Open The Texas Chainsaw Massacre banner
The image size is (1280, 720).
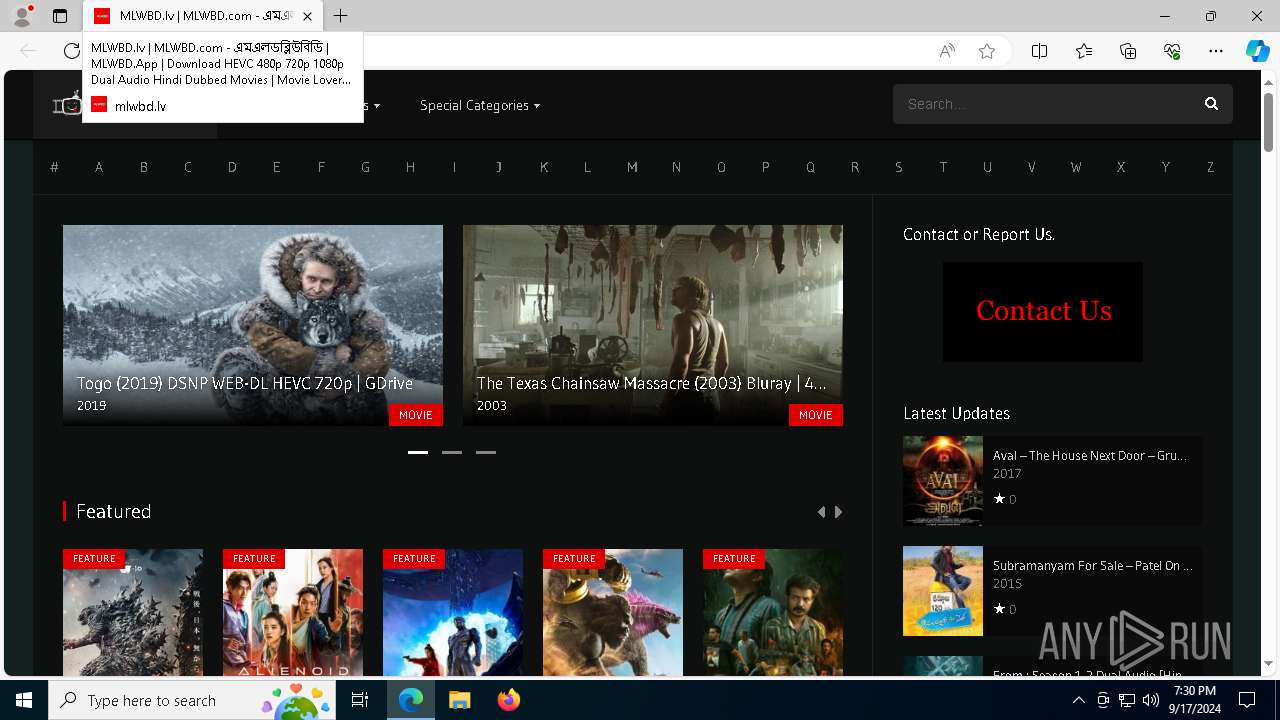pos(653,325)
